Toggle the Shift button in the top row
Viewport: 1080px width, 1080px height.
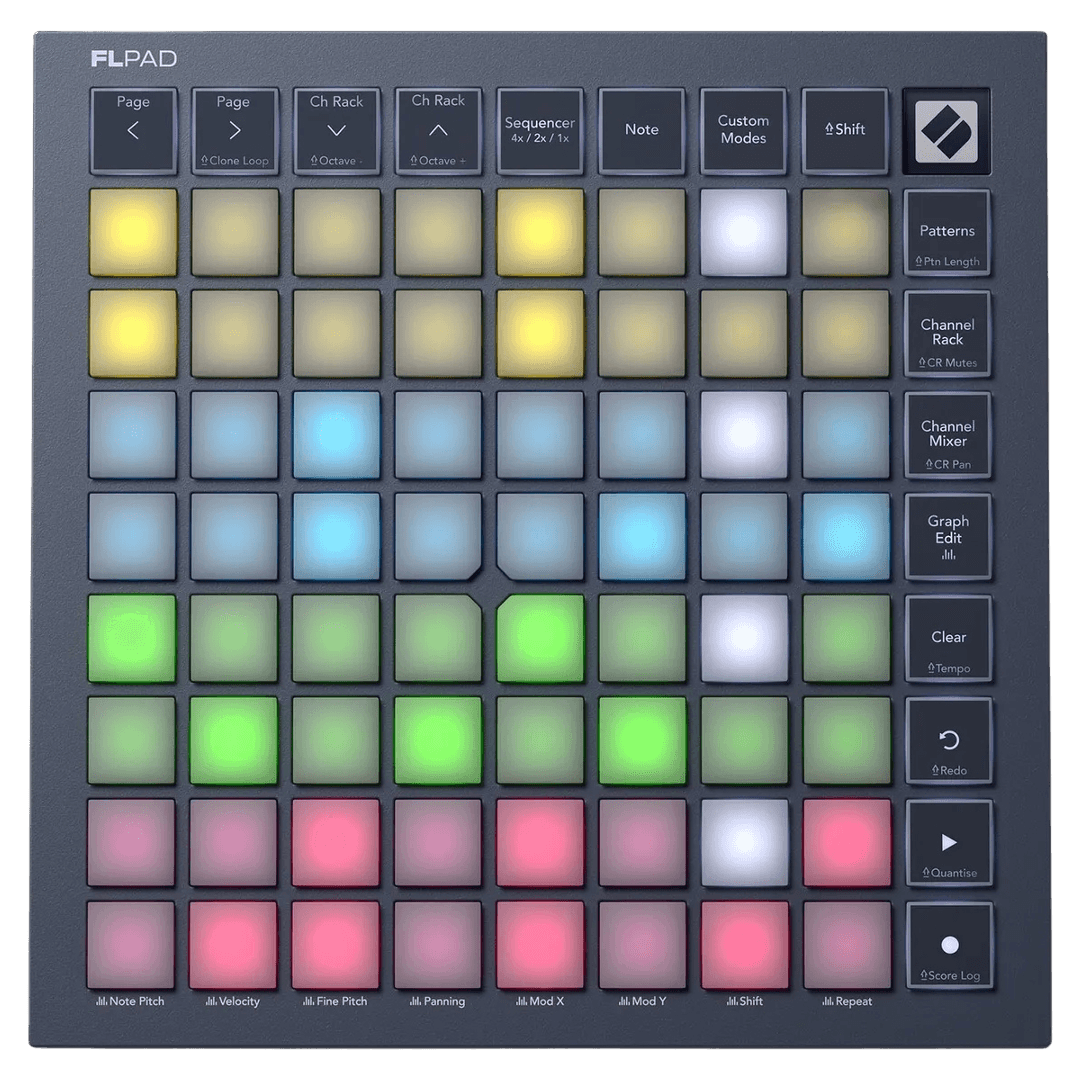[x=845, y=130]
